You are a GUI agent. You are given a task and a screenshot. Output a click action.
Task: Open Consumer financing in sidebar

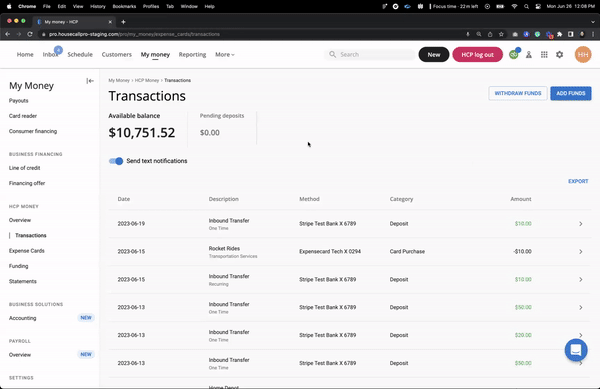(33, 131)
